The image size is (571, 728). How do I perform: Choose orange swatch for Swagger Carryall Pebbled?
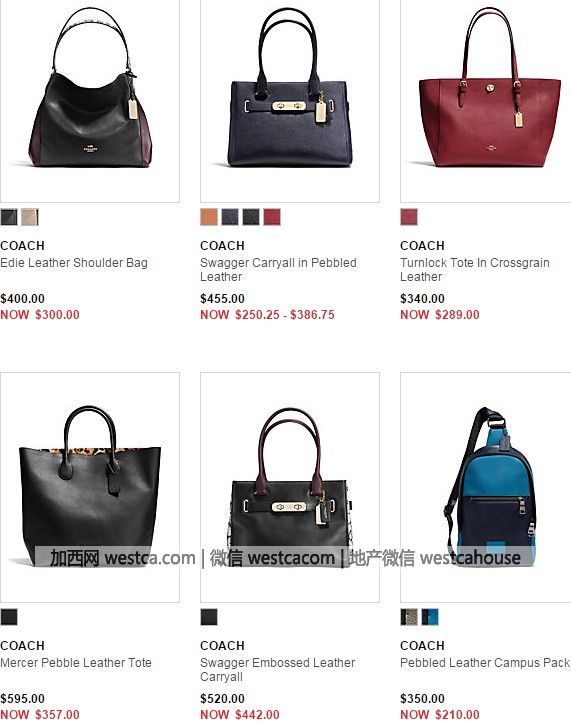209,217
